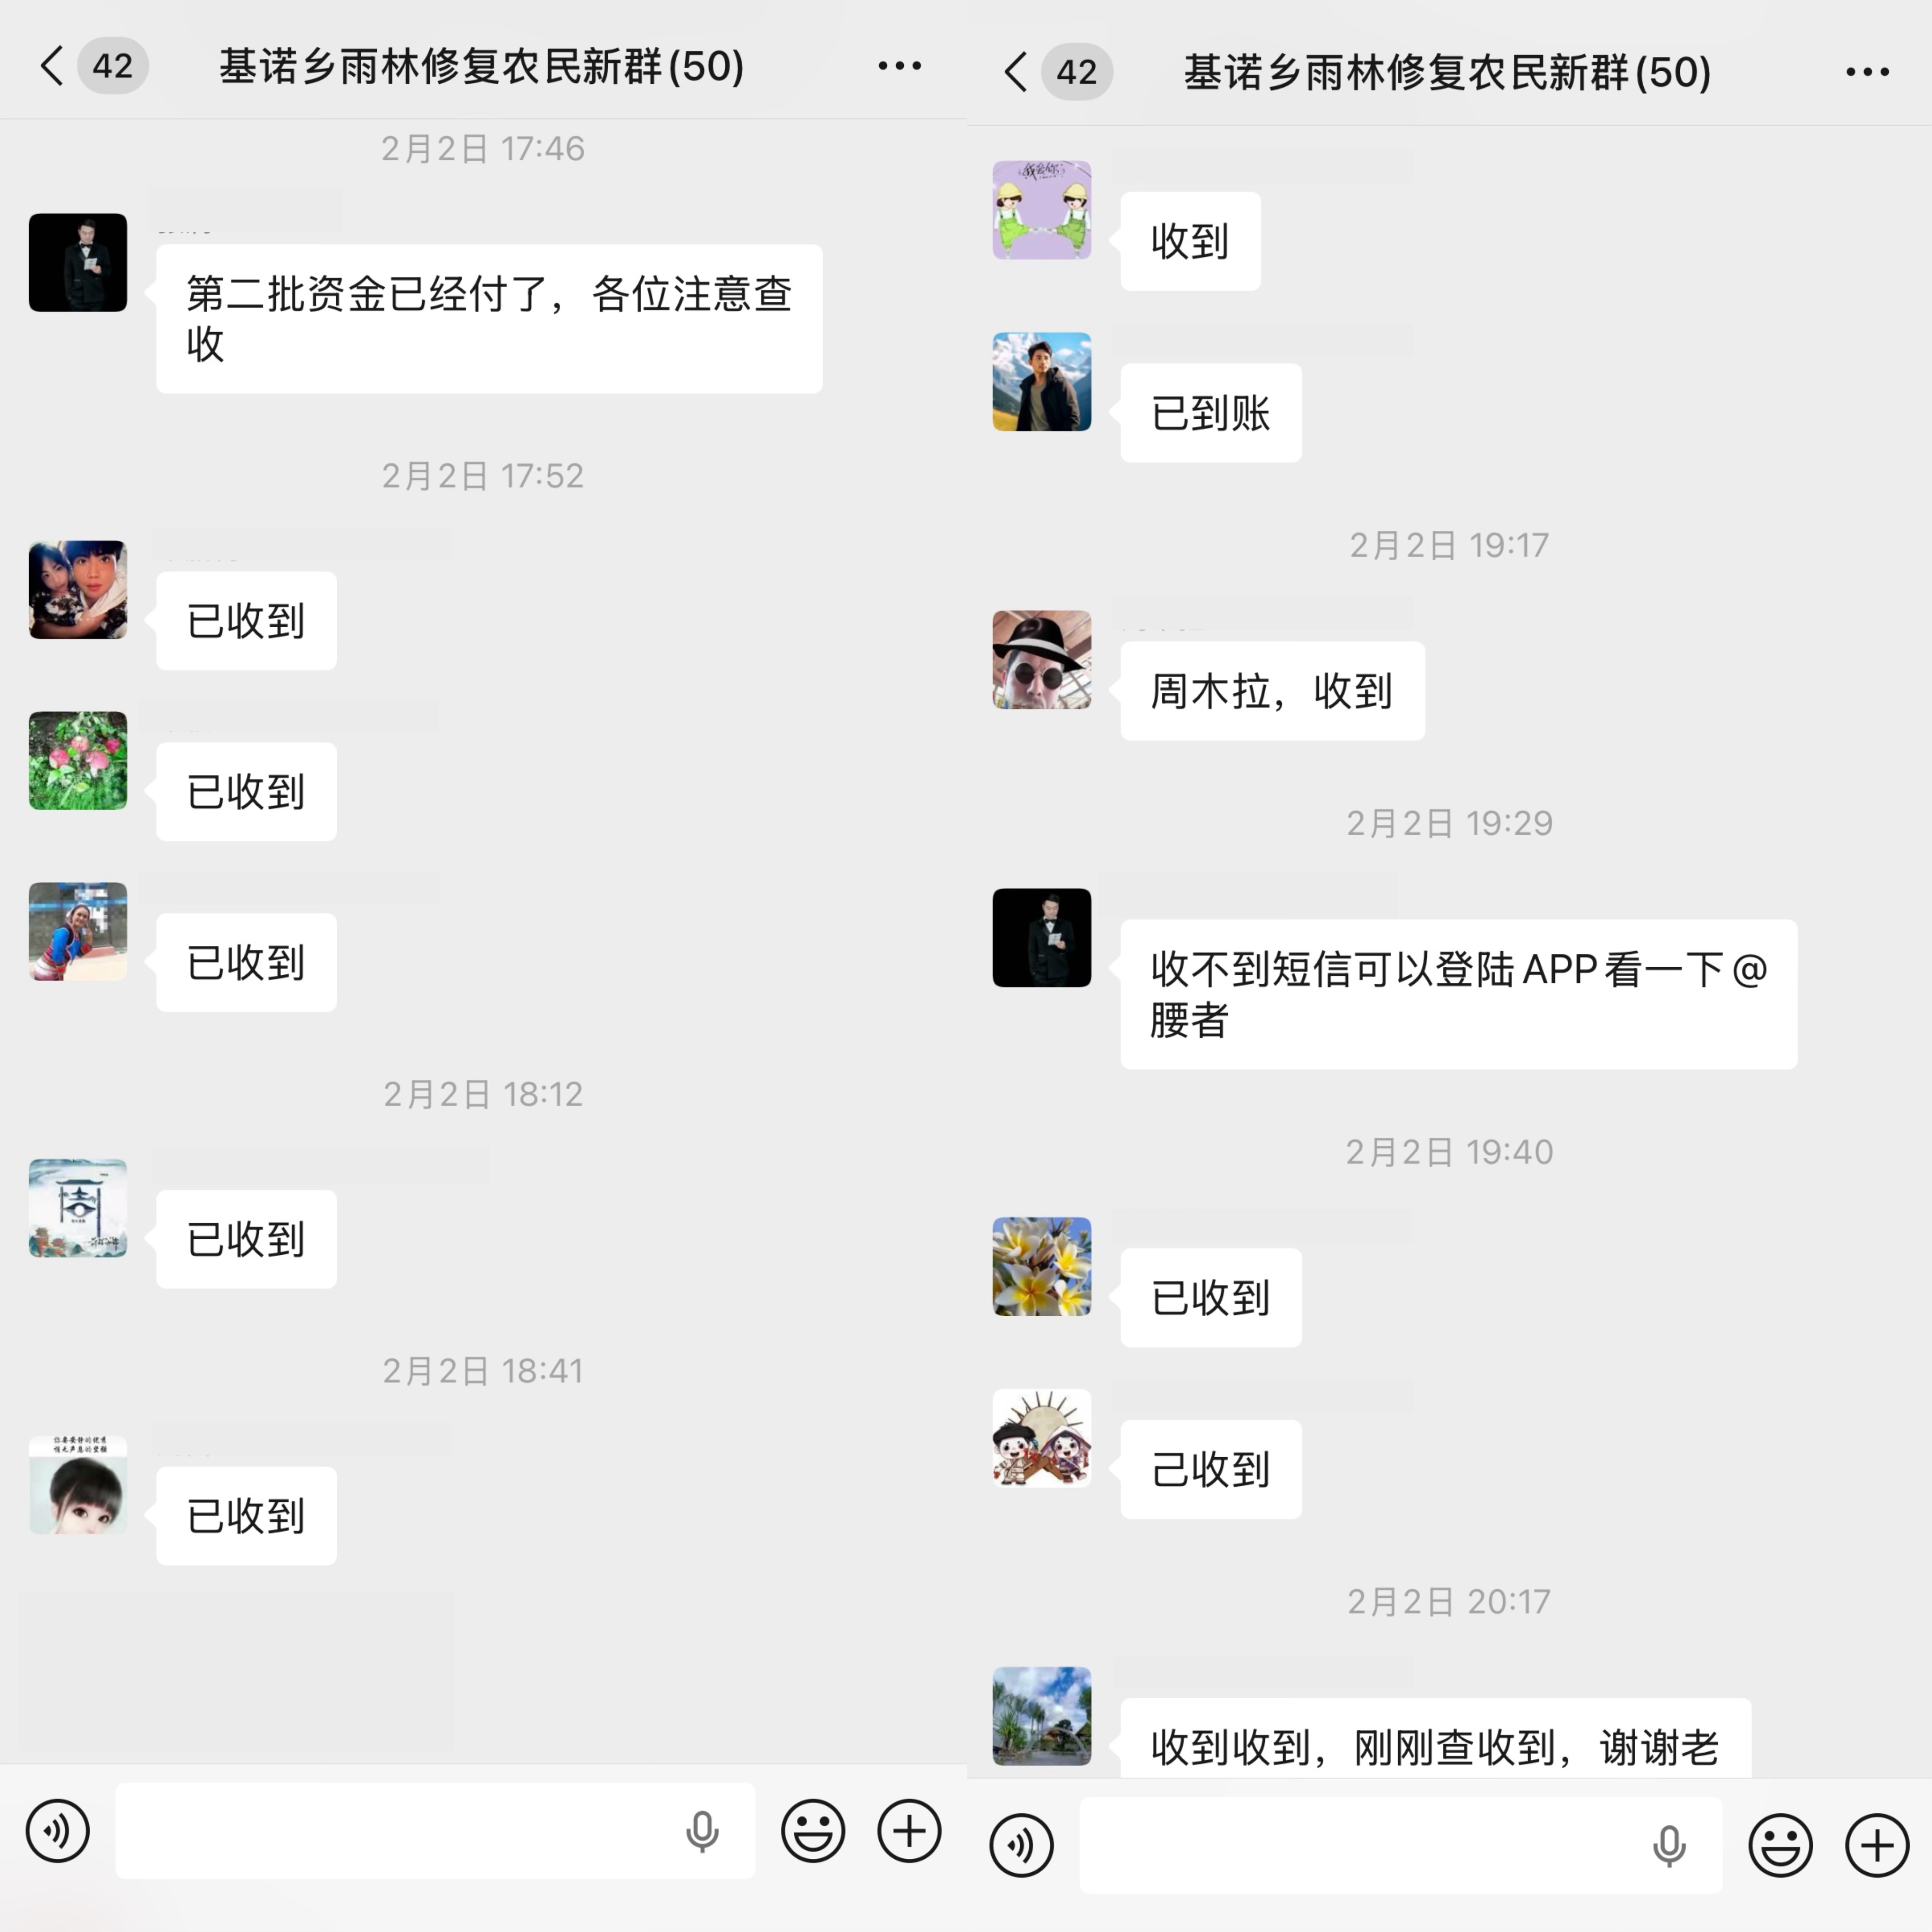The image size is (1932, 1932).
Task: Open the emoji picker in right chat
Action: click(1780, 1845)
